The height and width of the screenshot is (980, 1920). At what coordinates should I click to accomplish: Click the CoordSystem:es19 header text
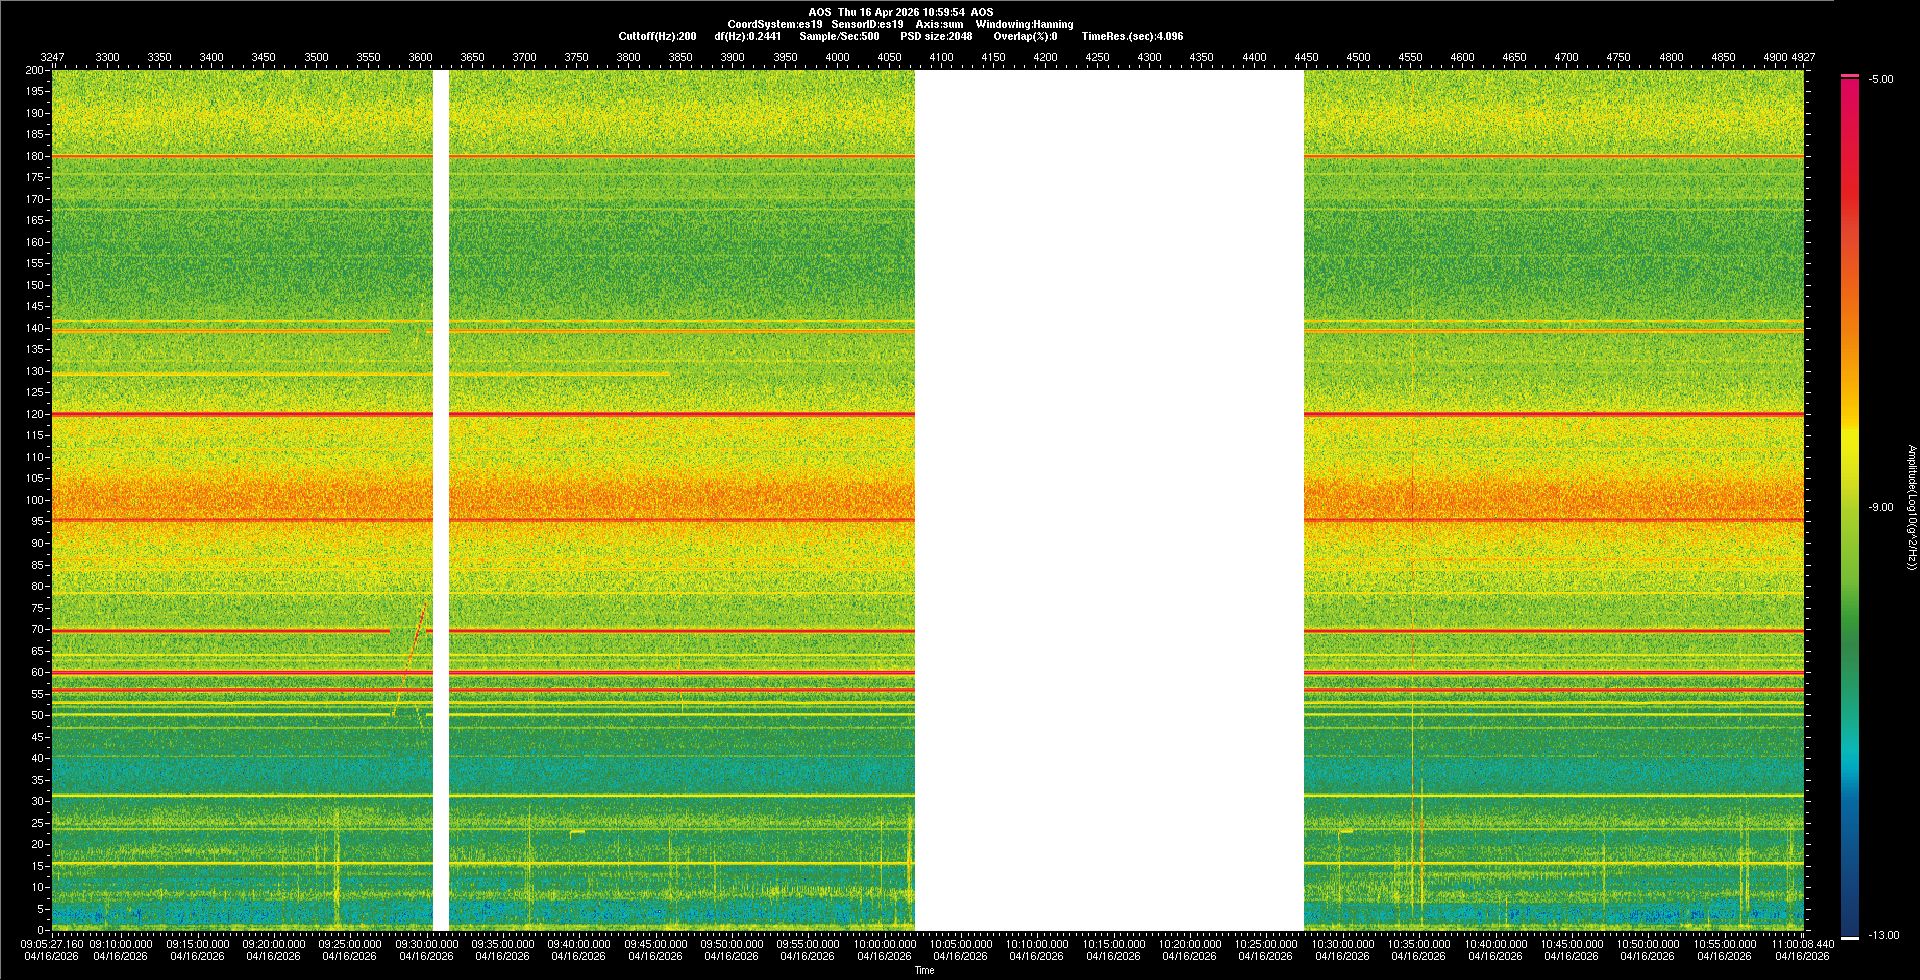(x=774, y=24)
